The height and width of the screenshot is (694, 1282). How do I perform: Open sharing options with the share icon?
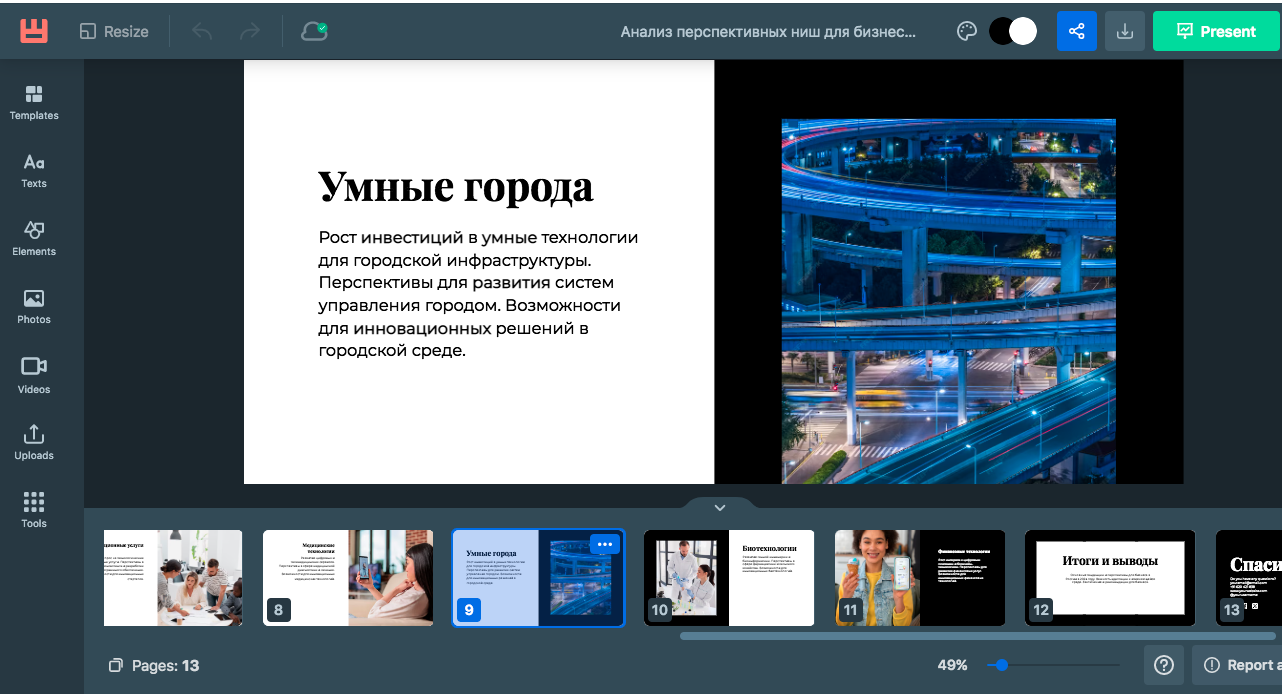point(1077,31)
